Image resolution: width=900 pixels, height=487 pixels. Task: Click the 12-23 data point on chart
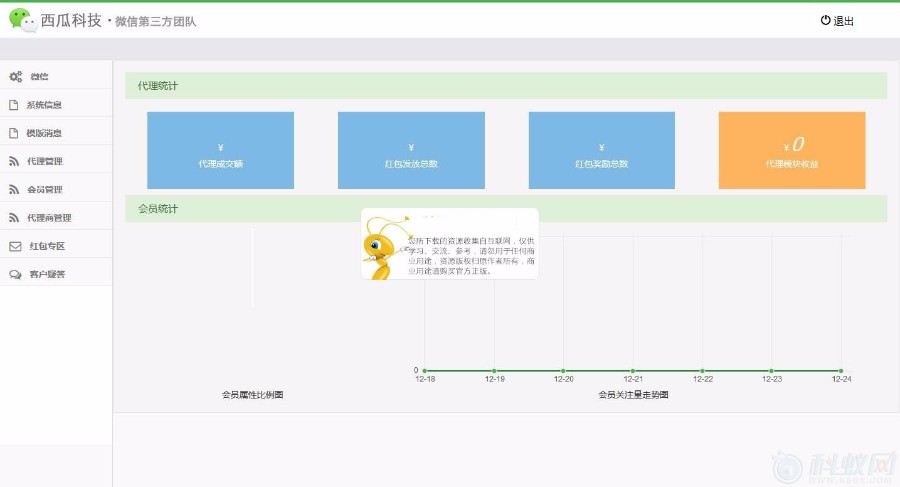(772, 371)
